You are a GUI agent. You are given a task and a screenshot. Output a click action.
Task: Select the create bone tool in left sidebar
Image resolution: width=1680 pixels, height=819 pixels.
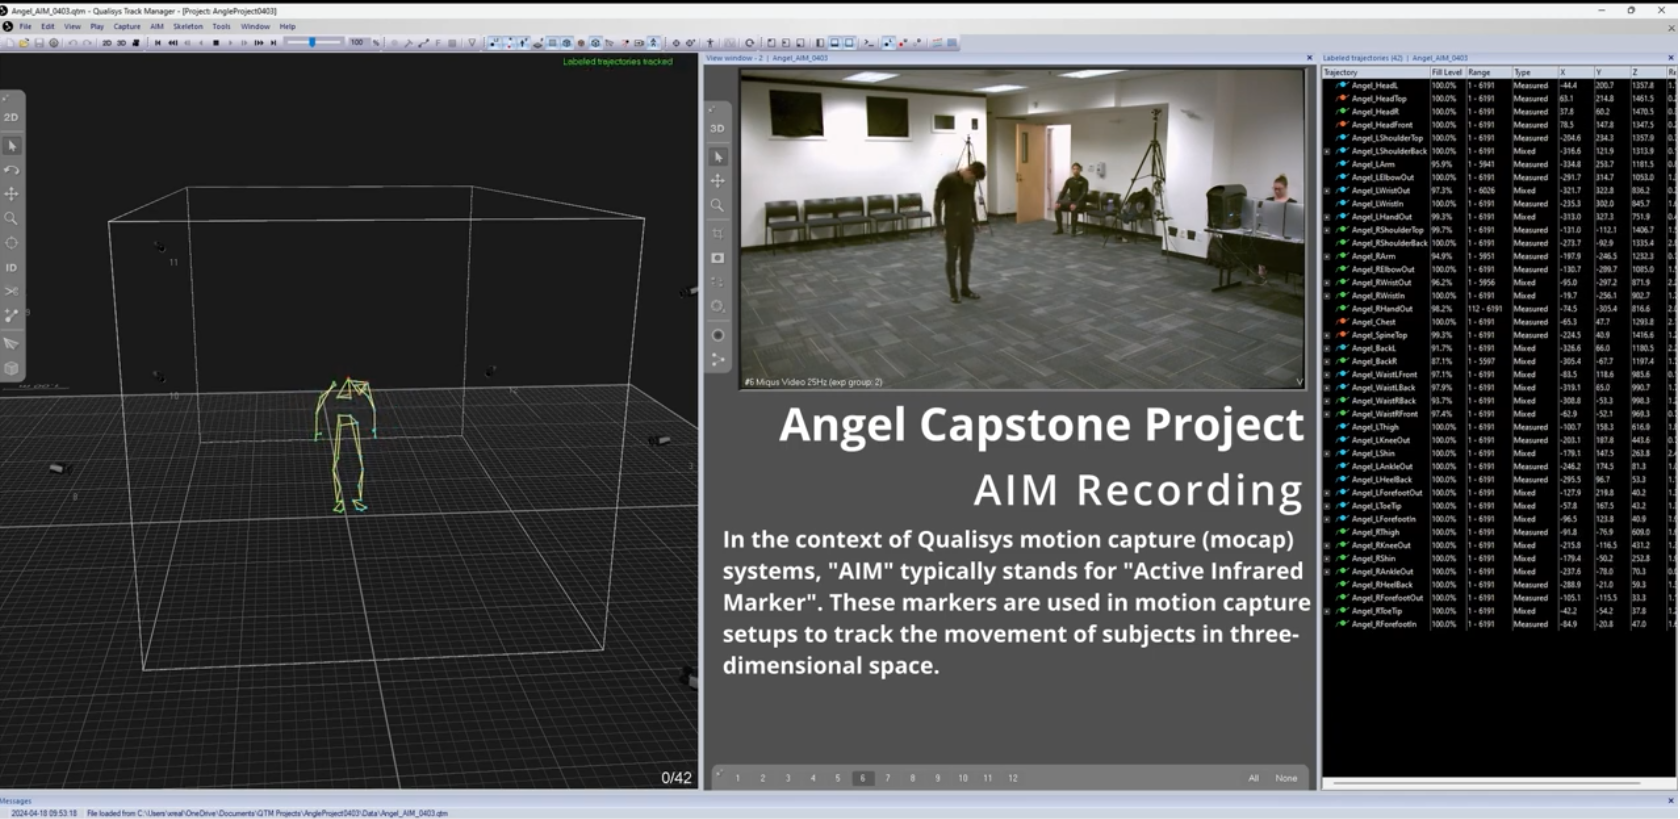tap(11, 316)
